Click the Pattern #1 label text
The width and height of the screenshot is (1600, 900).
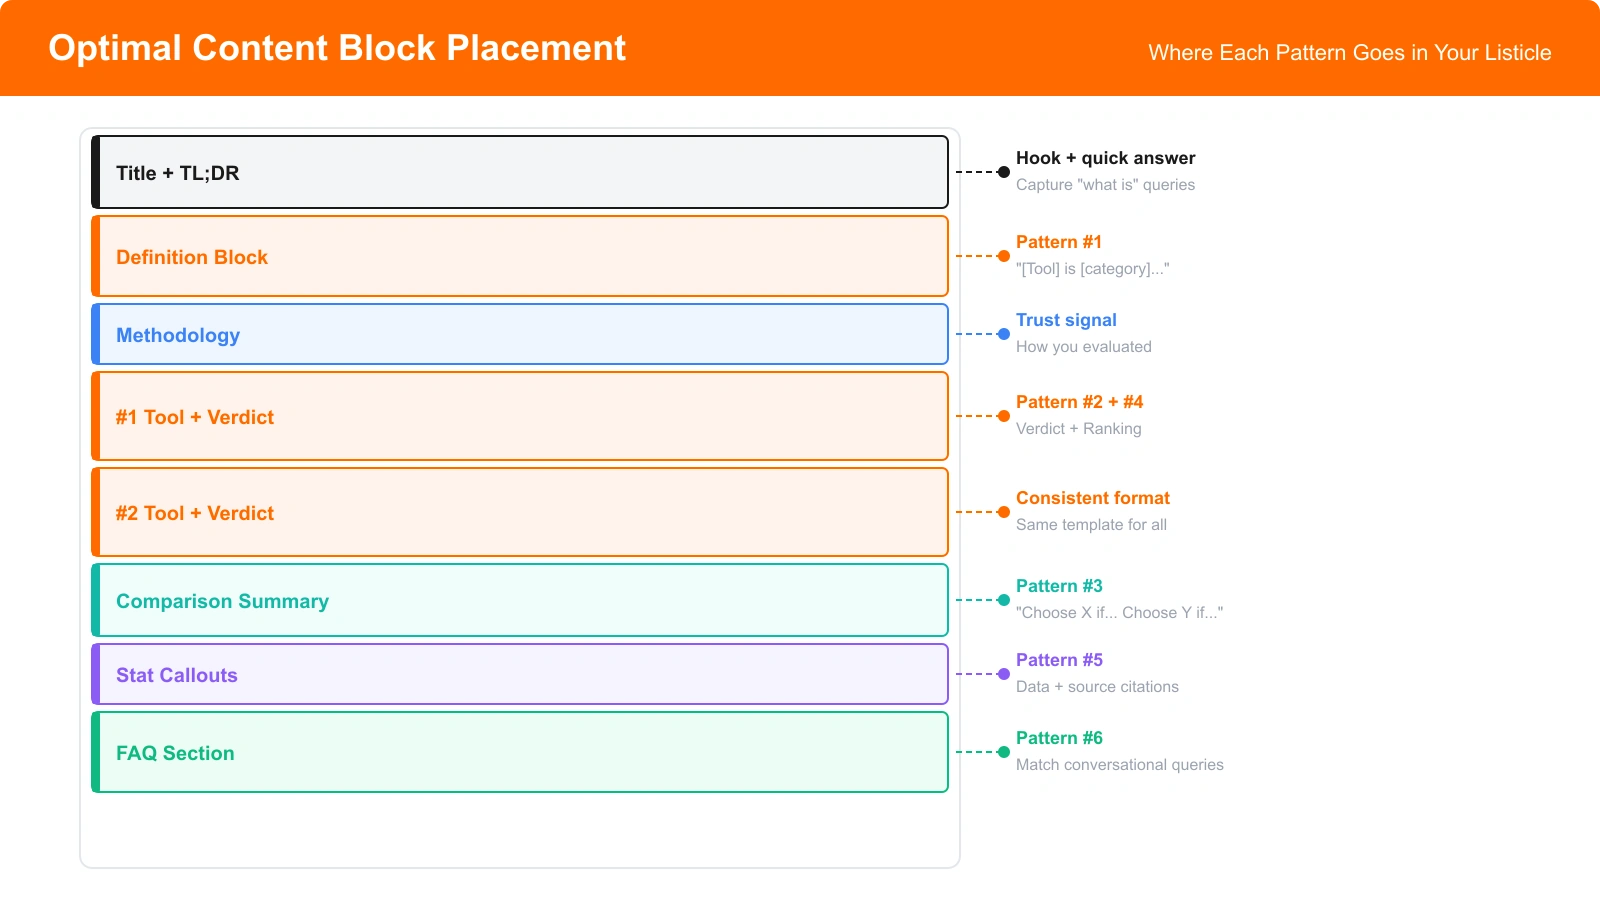click(x=1058, y=242)
